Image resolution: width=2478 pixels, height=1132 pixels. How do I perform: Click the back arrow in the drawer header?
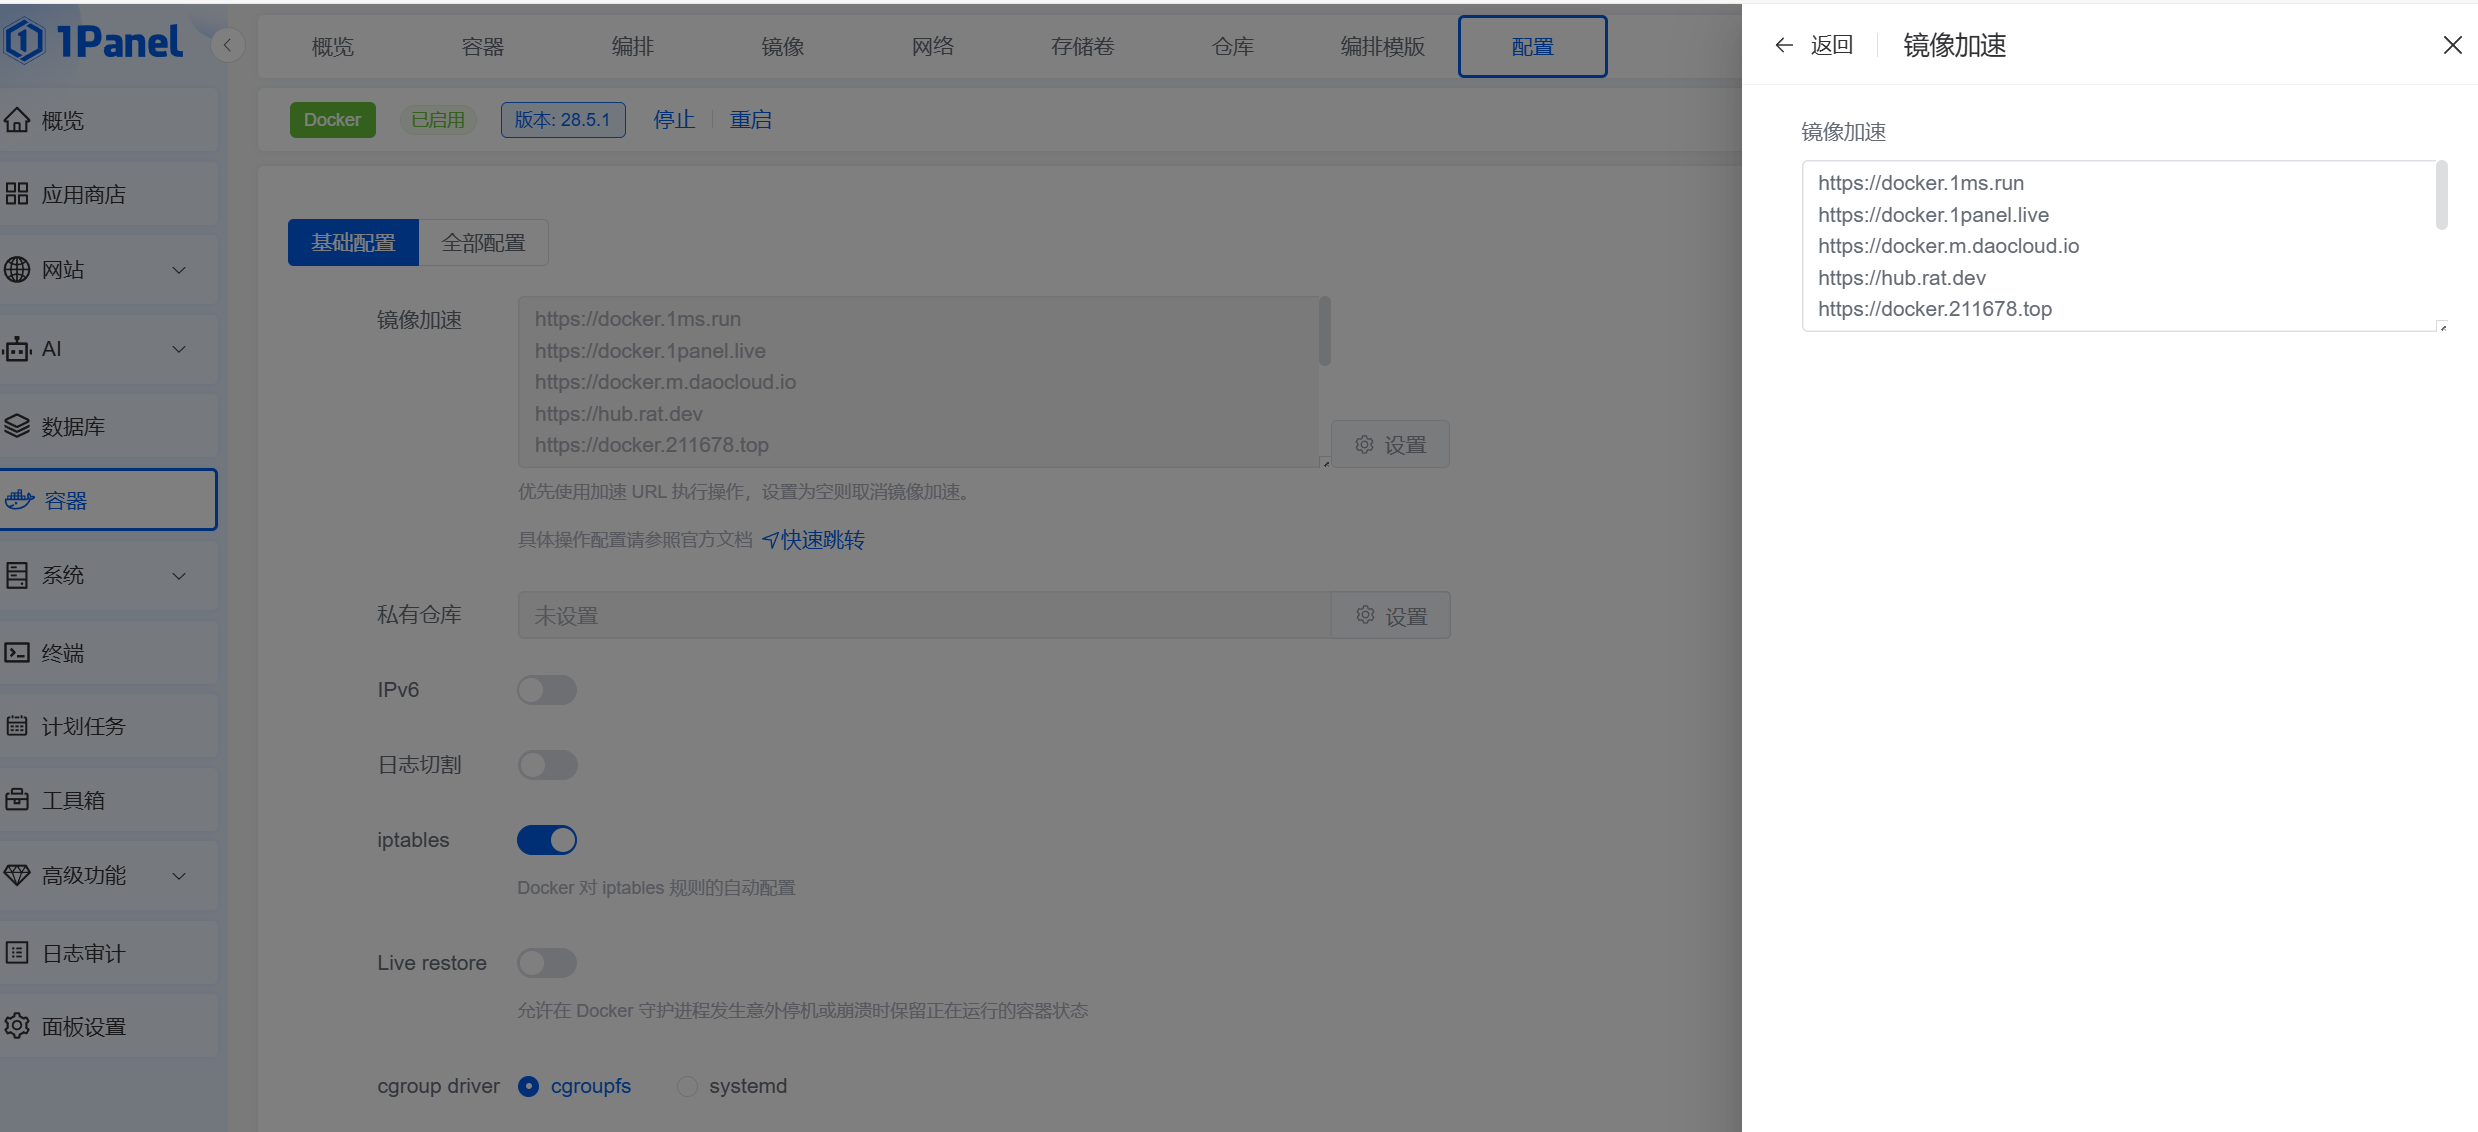[x=1784, y=45]
